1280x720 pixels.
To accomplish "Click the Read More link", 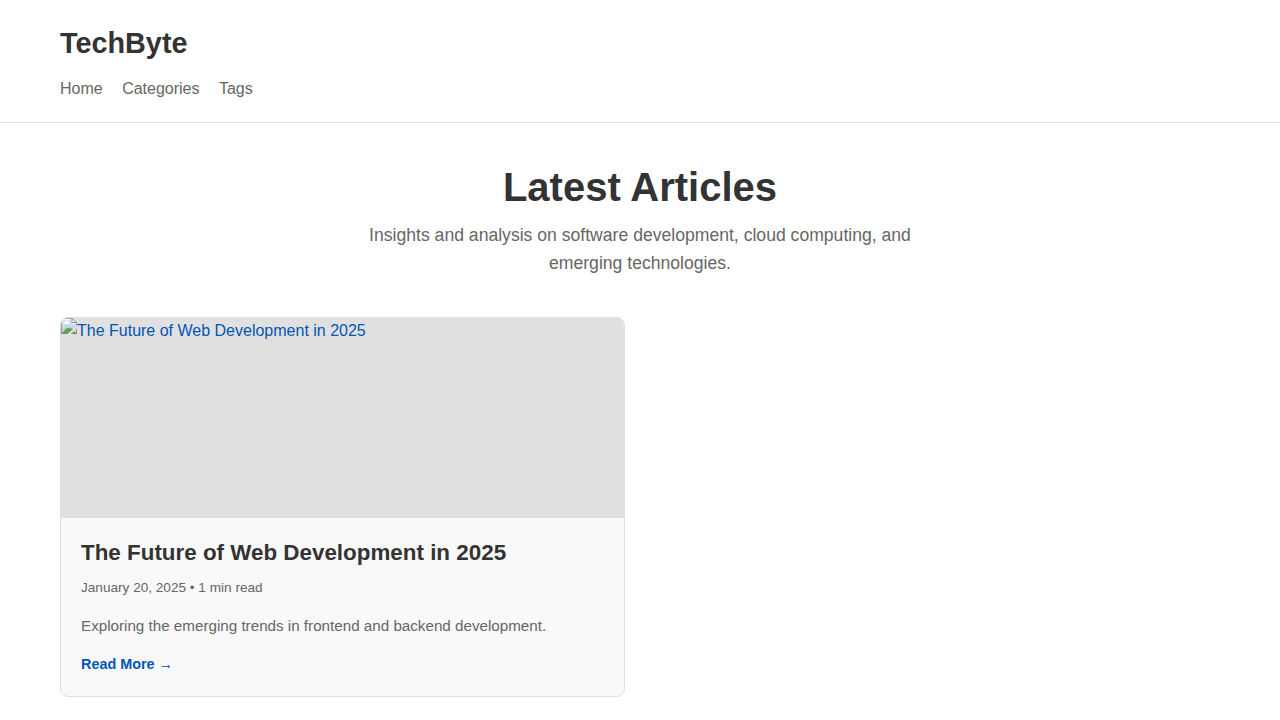I will click(118, 664).
